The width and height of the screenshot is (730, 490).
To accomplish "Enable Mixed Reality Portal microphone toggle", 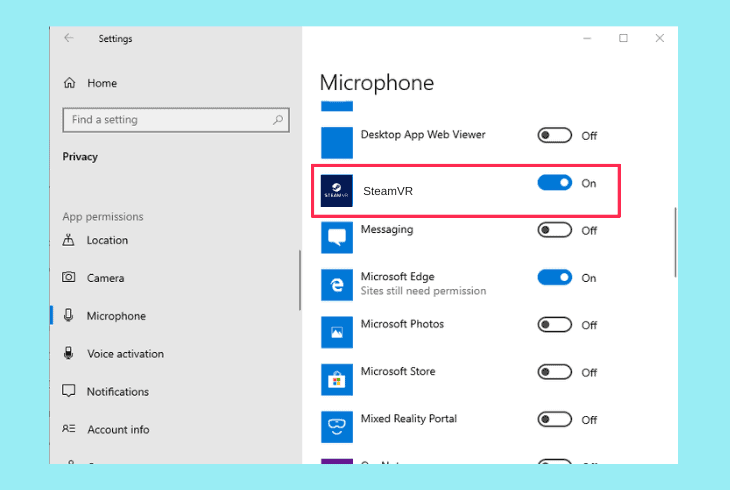I will [554, 420].
